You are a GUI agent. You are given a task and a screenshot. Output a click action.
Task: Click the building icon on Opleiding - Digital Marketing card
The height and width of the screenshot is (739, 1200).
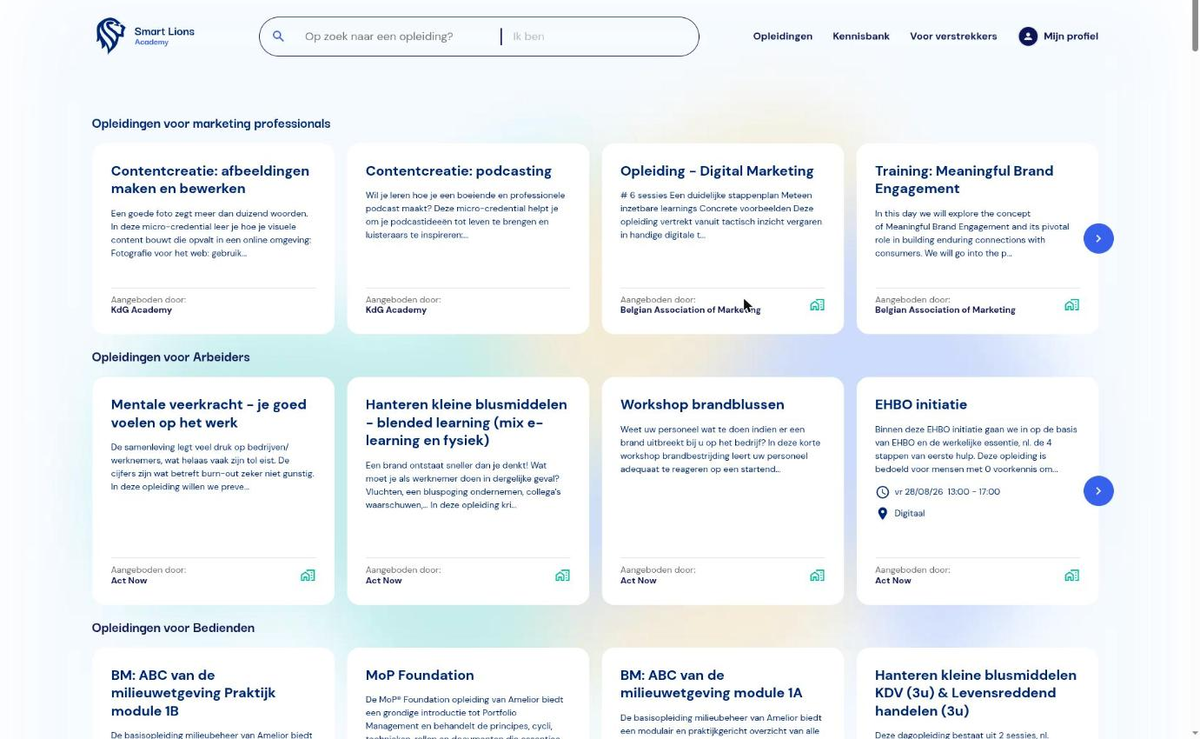(x=817, y=305)
